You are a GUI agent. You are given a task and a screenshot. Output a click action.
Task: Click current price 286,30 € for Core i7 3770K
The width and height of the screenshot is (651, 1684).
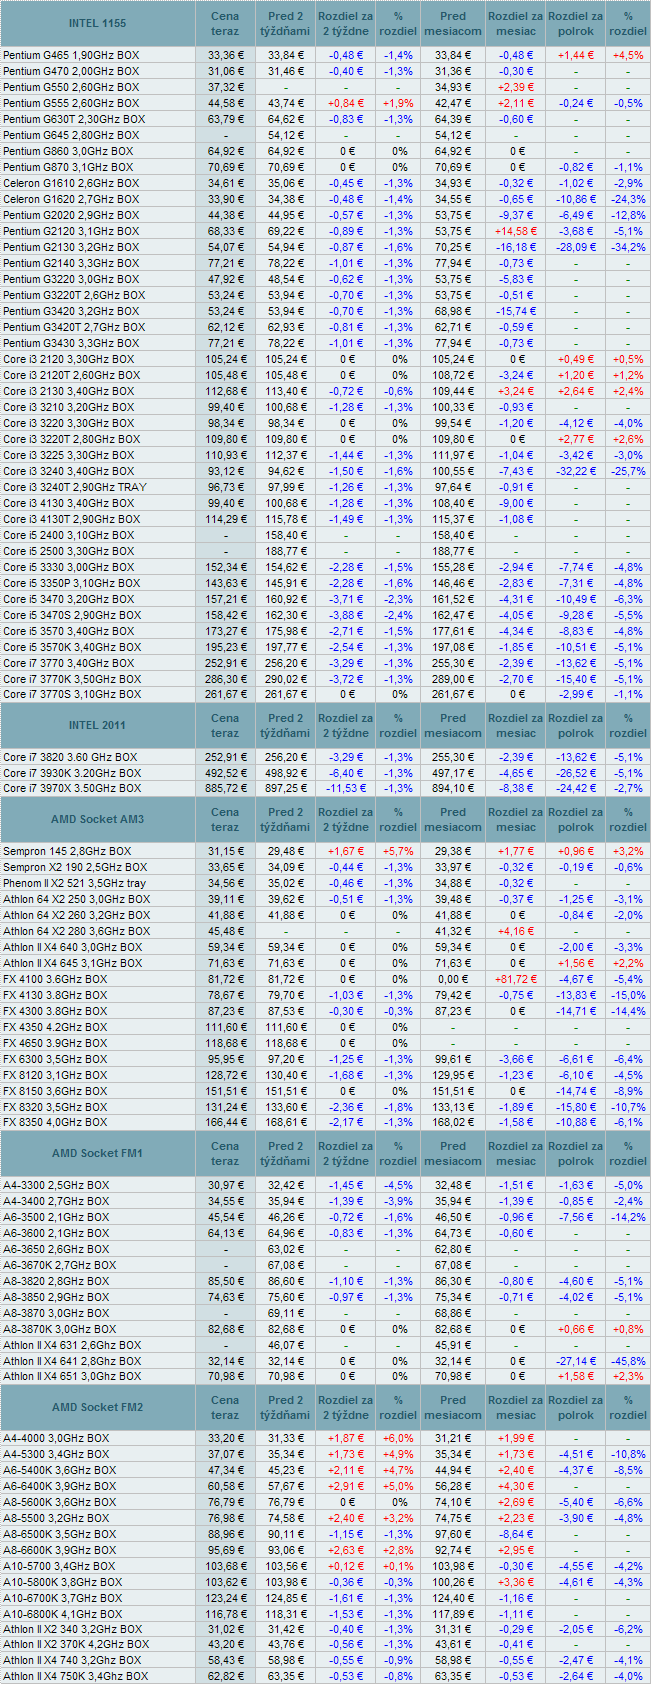point(225,679)
